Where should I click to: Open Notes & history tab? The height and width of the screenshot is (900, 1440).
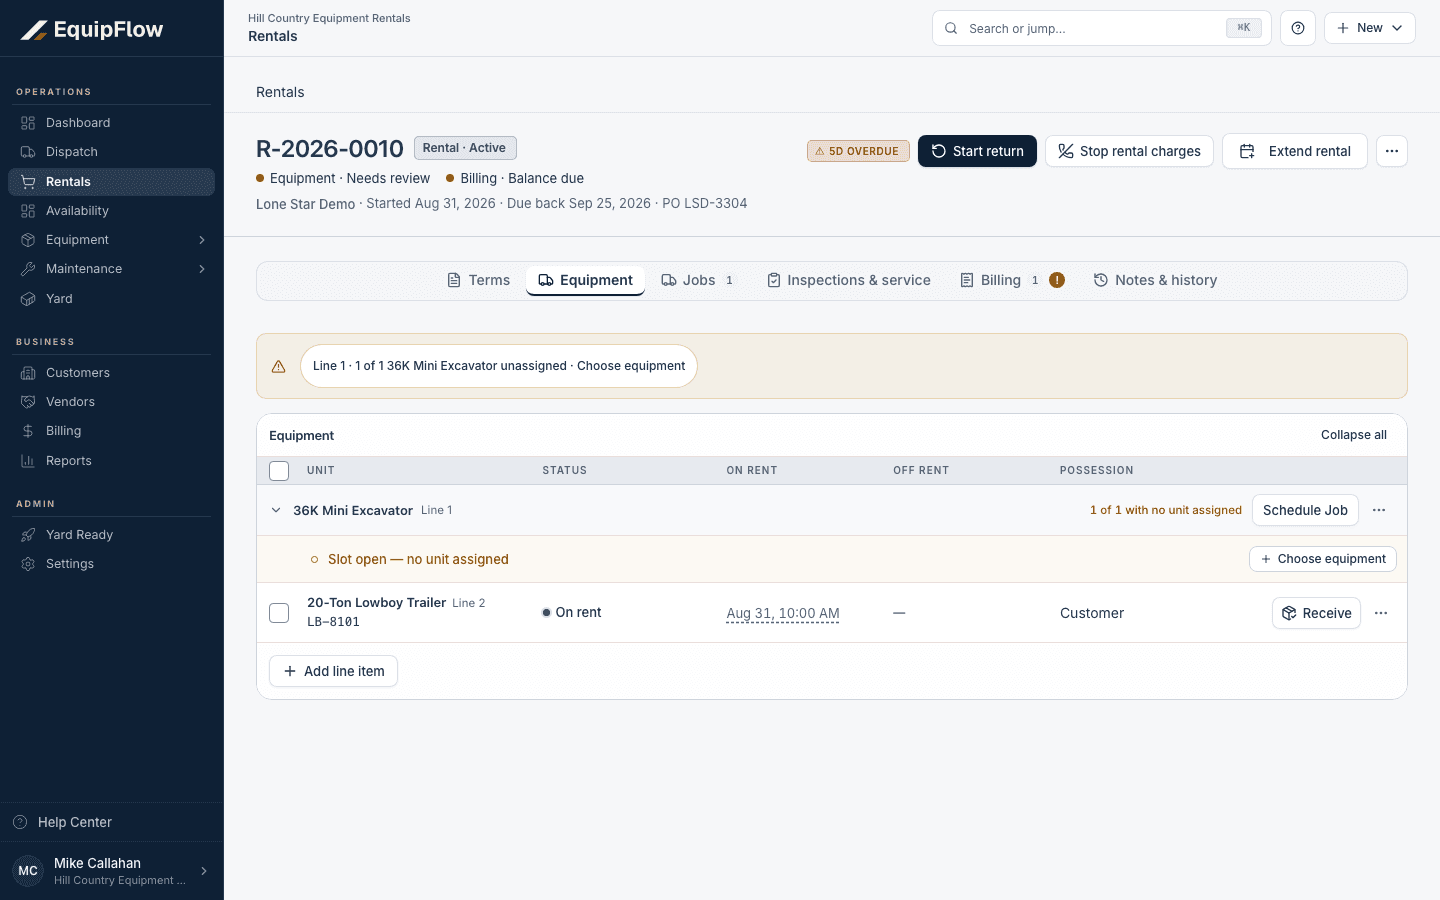point(1155,280)
